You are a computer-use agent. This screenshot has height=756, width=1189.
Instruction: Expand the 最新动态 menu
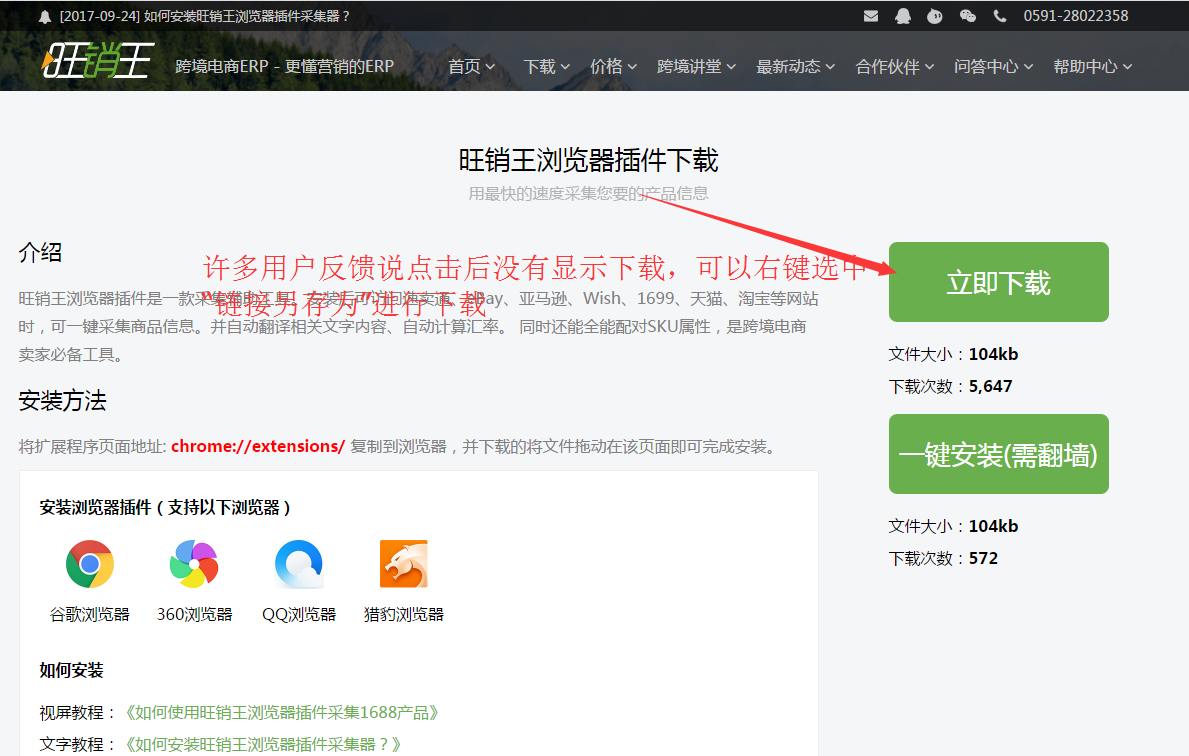click(x=795, y=67)
